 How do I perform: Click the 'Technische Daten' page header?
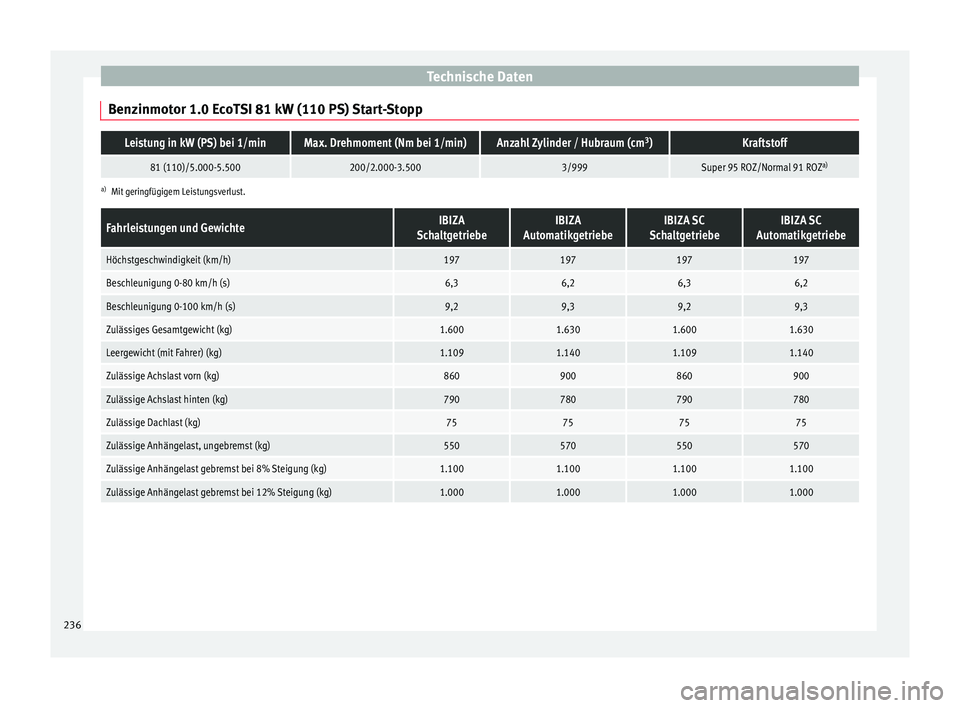479,77
